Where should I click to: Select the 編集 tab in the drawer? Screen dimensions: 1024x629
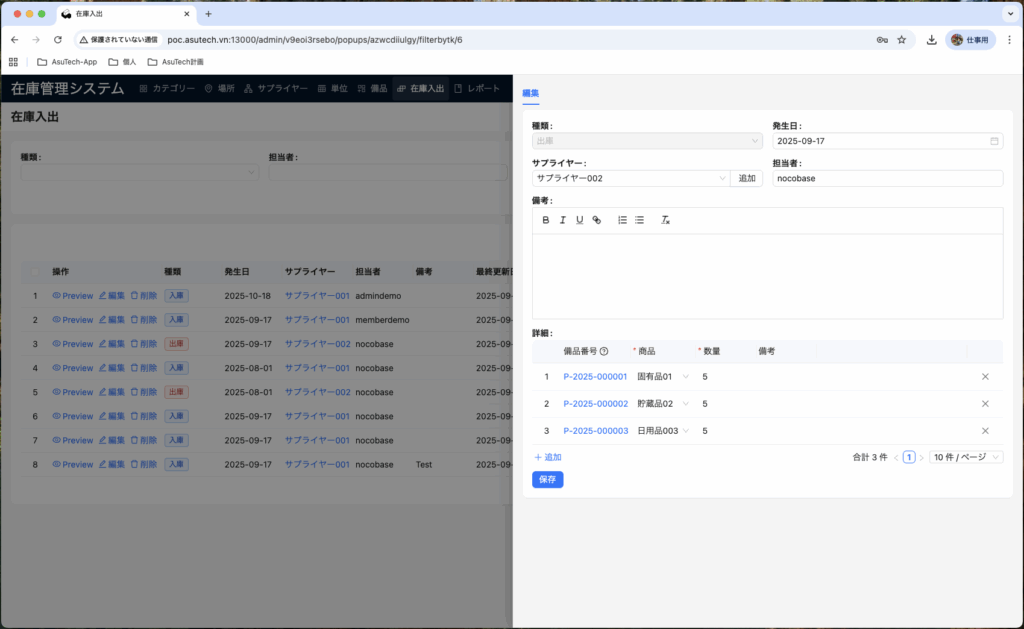pyautogui.click(x=531, y=93)
